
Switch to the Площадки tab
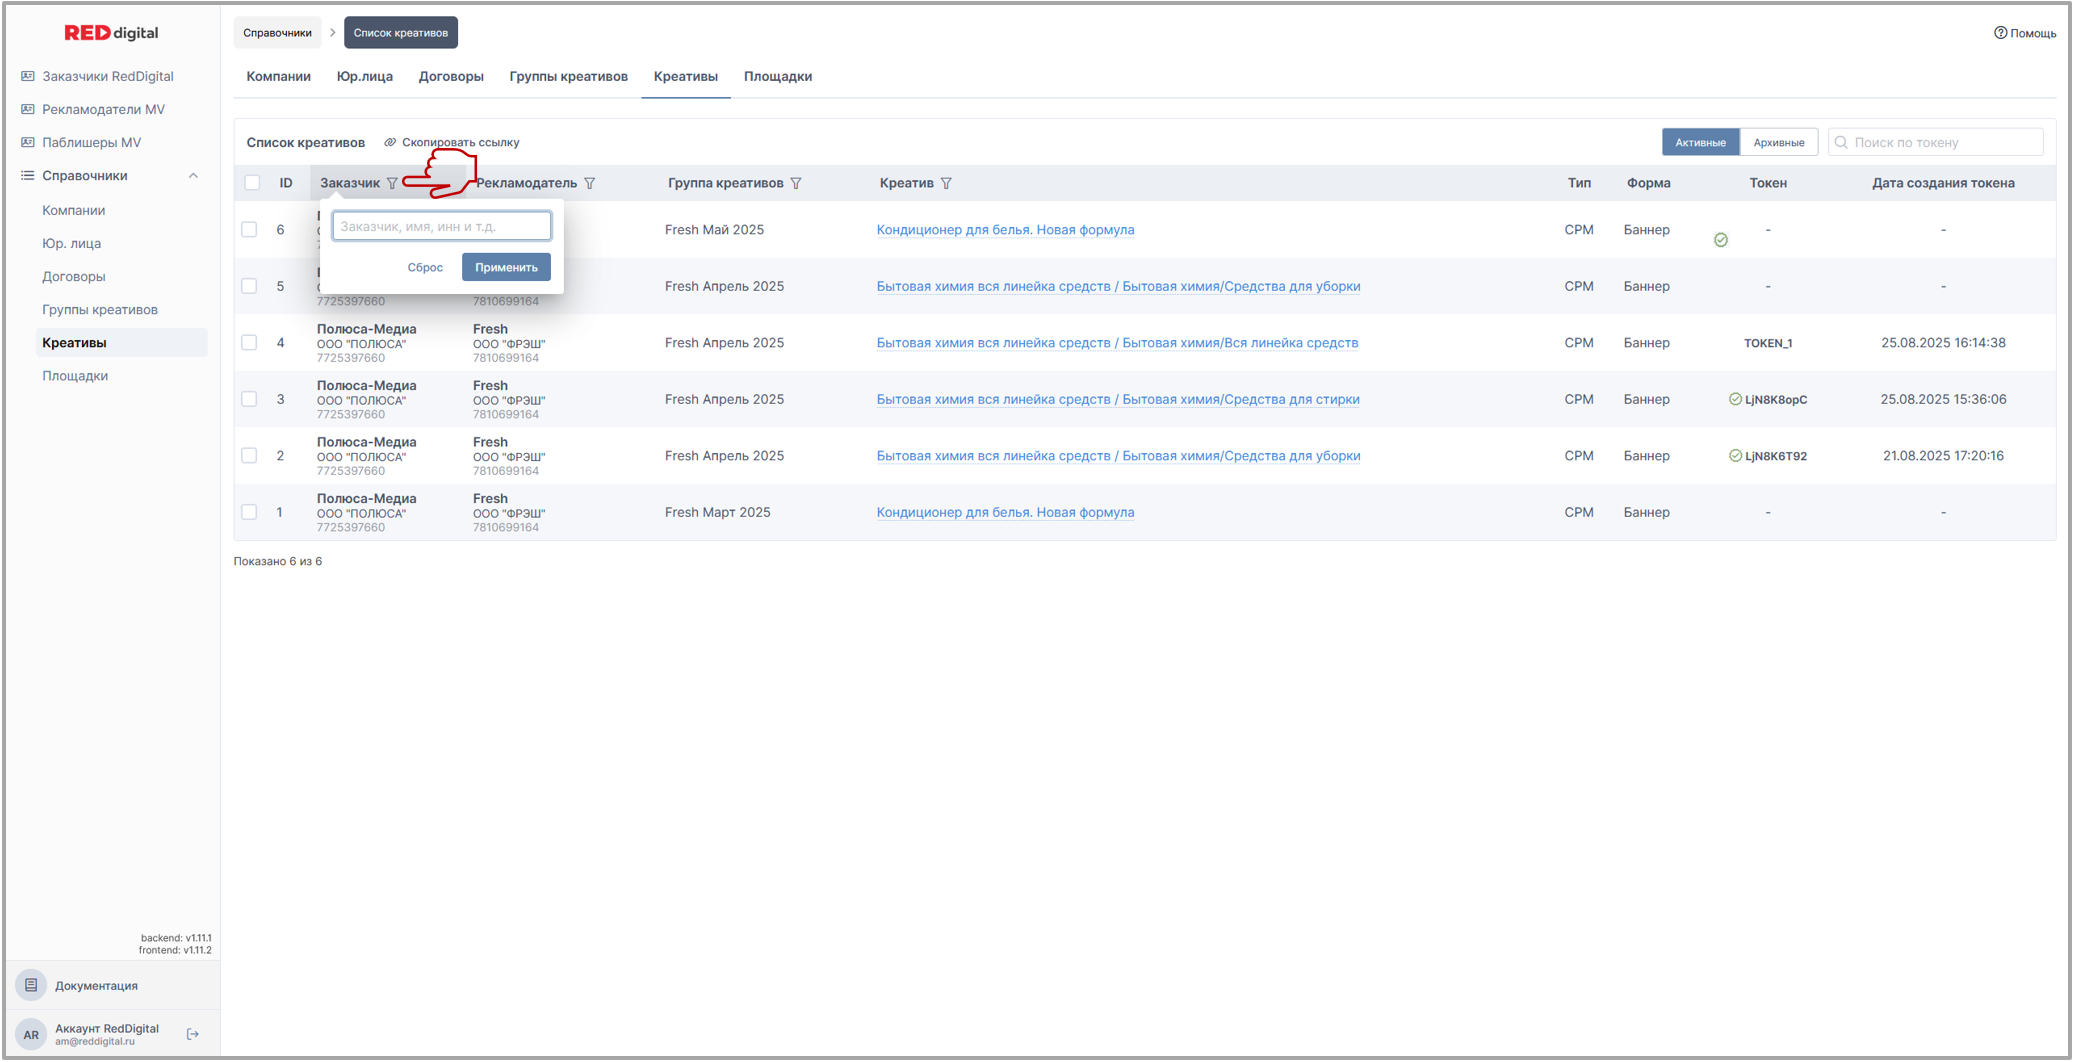pos(777,76)
